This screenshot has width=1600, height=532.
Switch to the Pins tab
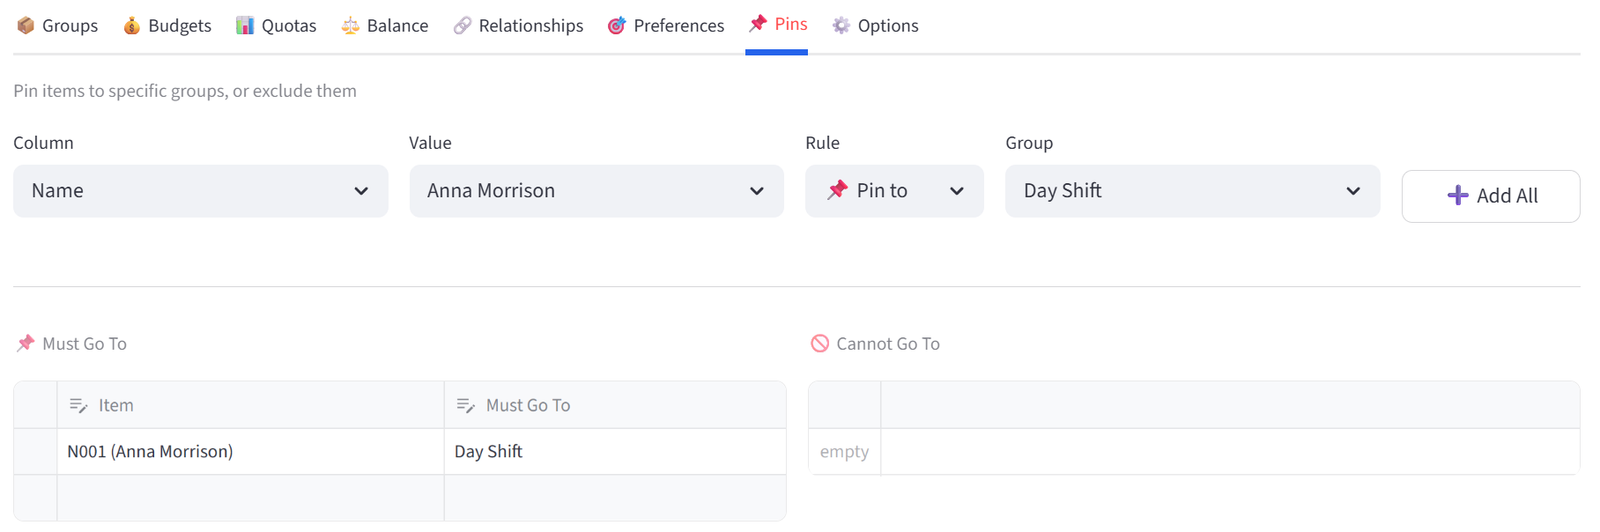tap(777, 24)
